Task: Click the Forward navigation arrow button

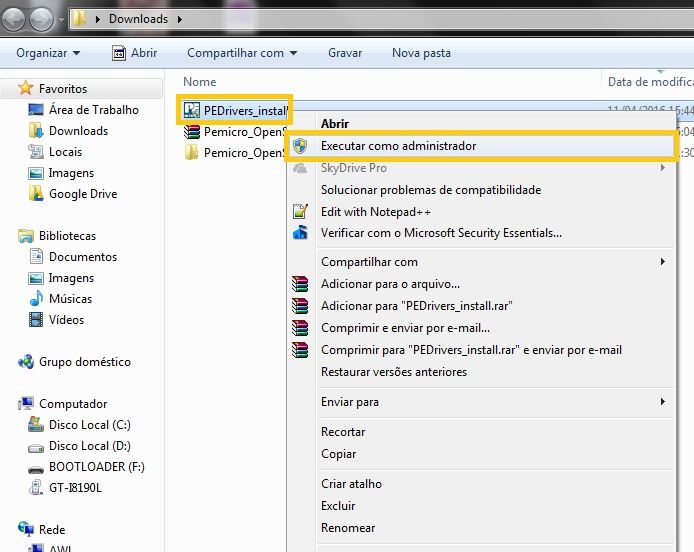Action: 42,19
